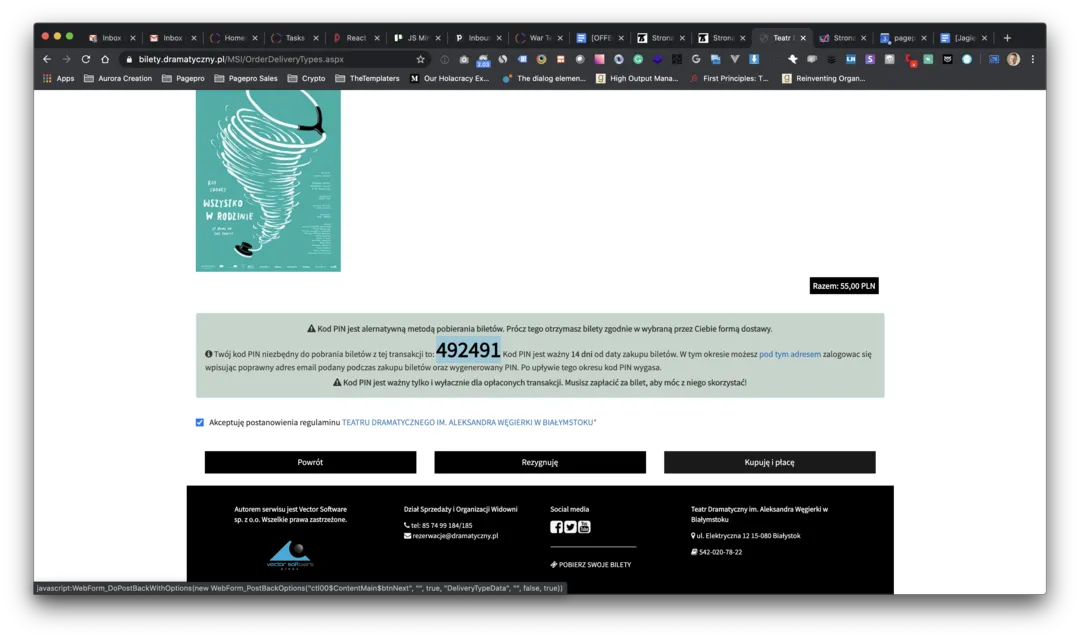
Task: Open the Crypto bookmarks folder
Action: coord(307,78)
